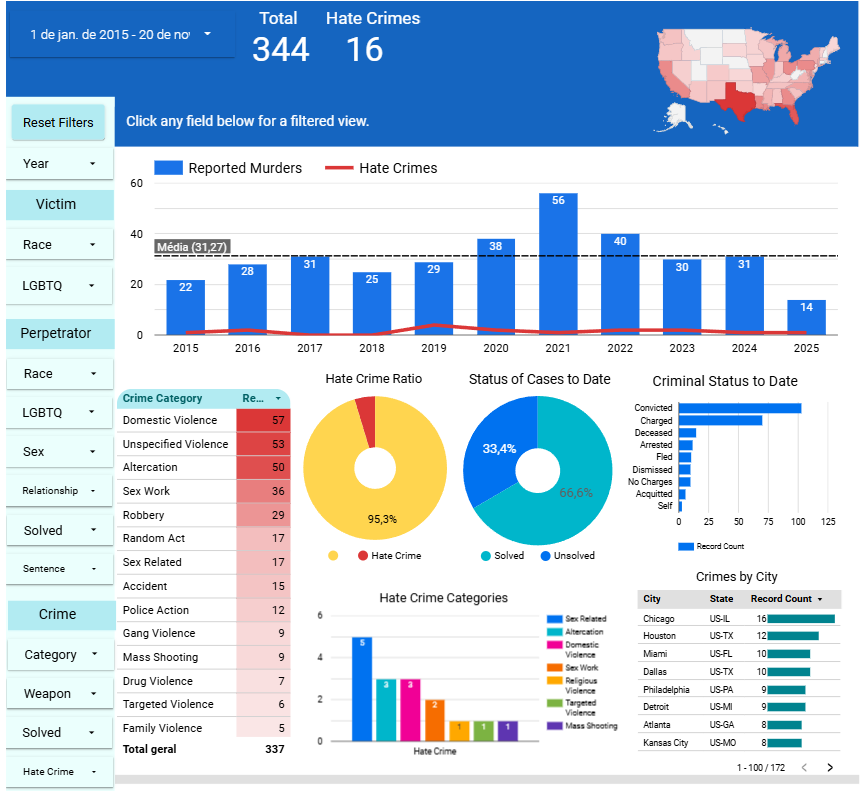Click the 2020 bar showing 38
The height and width of the screenshot is (791, 867).
495,286
